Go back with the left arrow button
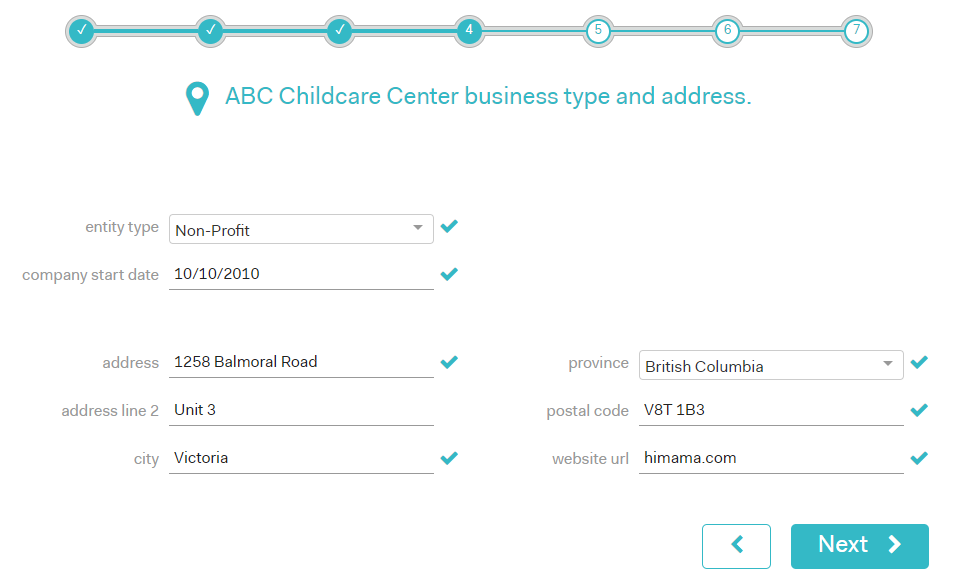Screen dimensions: 959x581 736,546
